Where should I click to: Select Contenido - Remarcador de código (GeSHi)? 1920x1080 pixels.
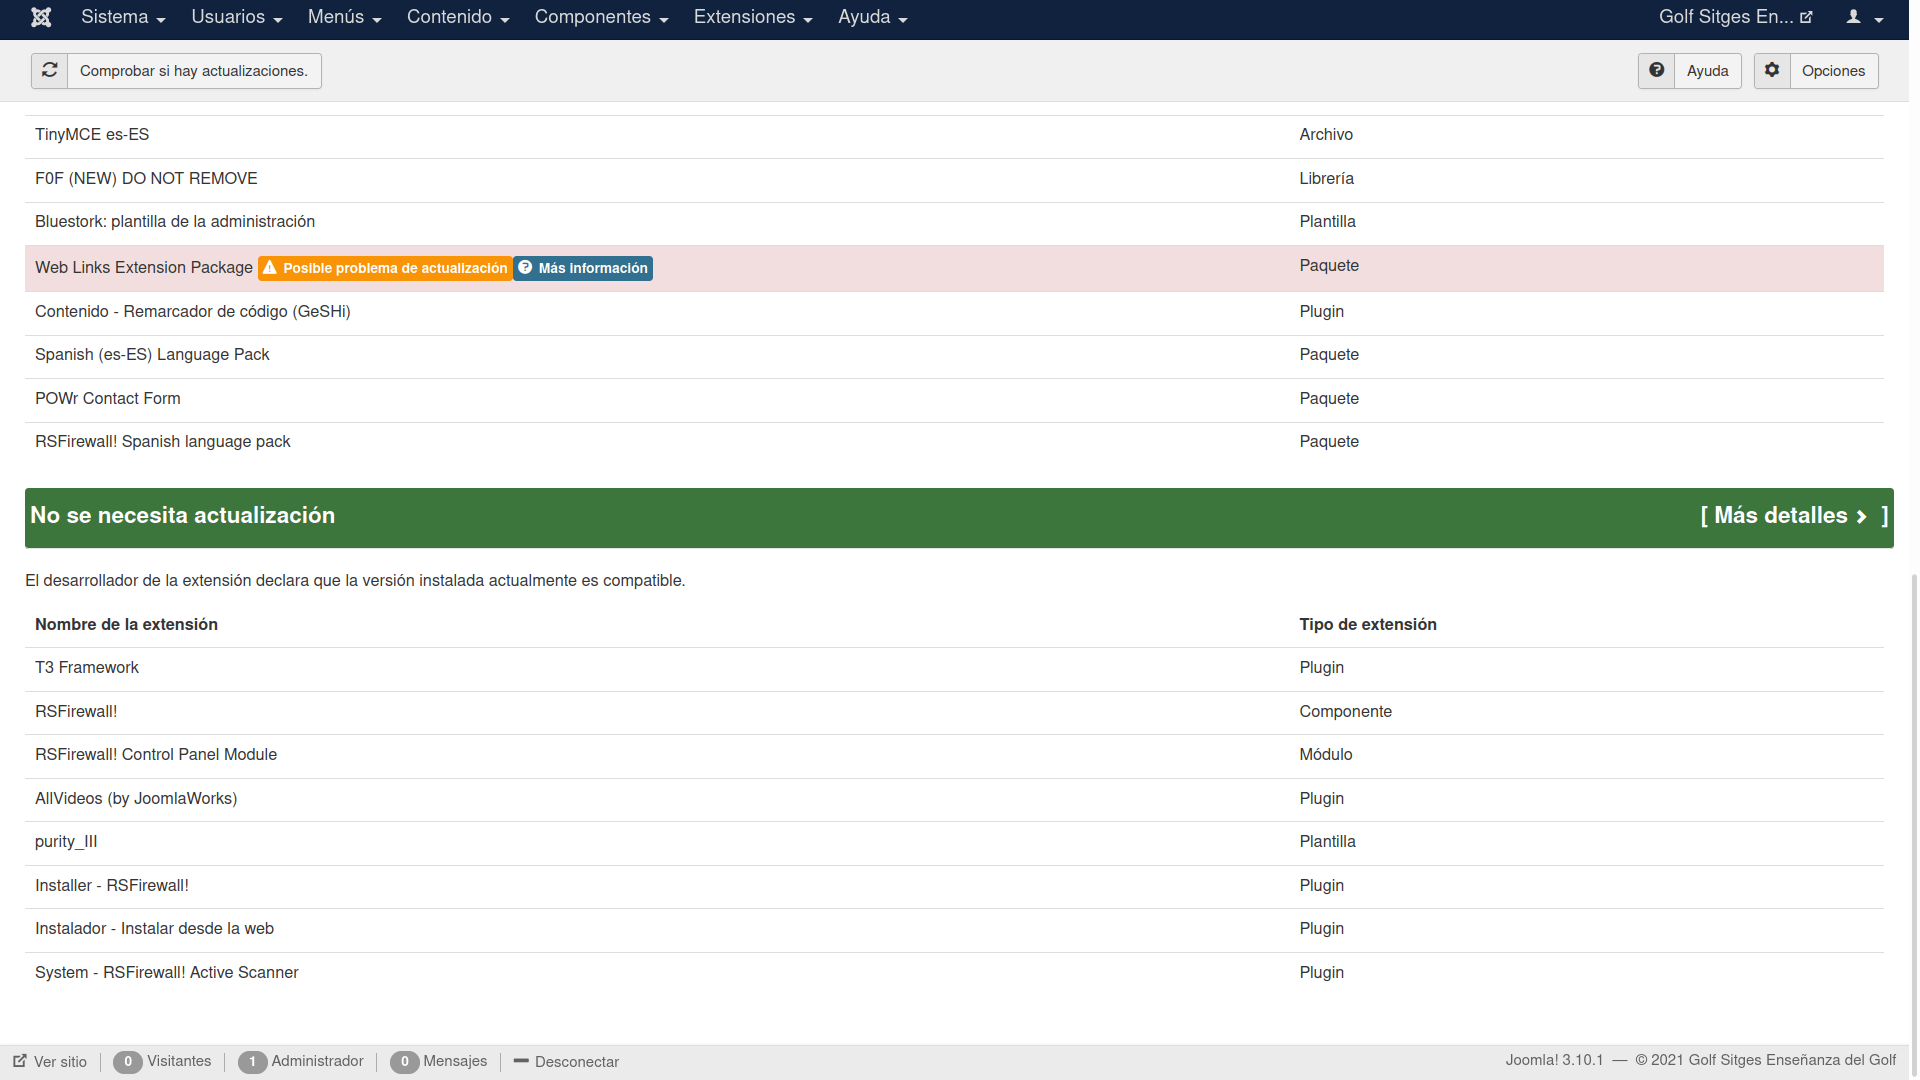pyautogui.click(x=193, y=312)
